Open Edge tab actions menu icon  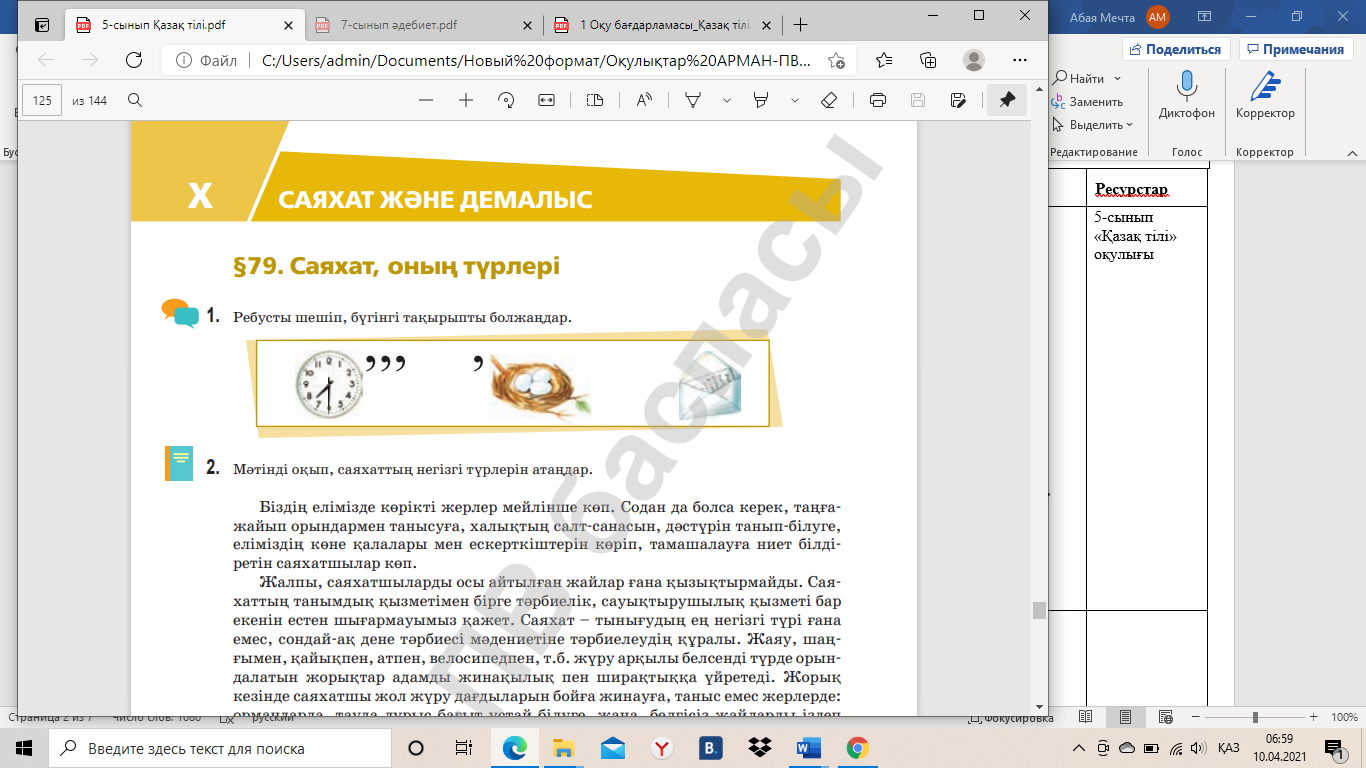42,25
